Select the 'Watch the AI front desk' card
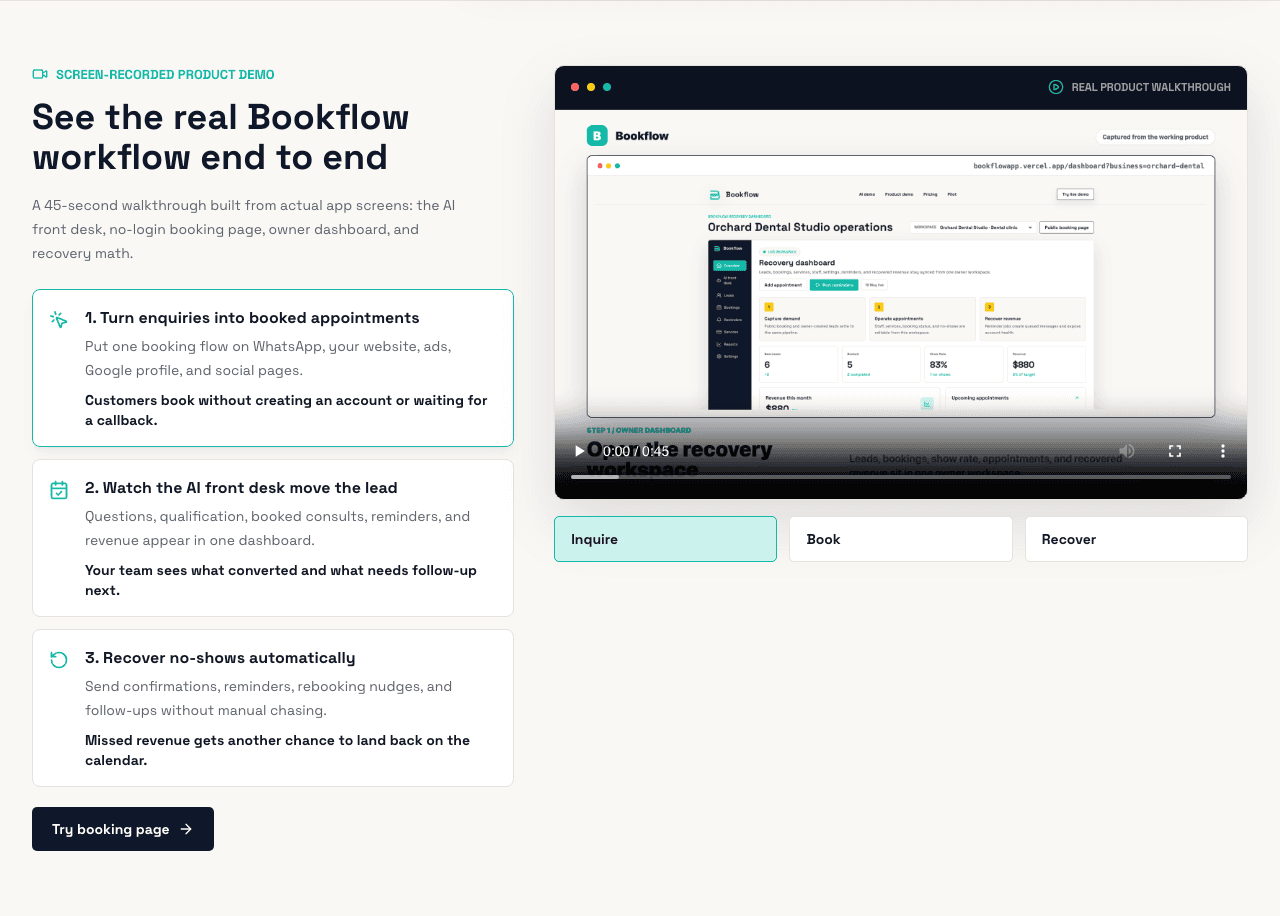 click(x=273, y=538)
